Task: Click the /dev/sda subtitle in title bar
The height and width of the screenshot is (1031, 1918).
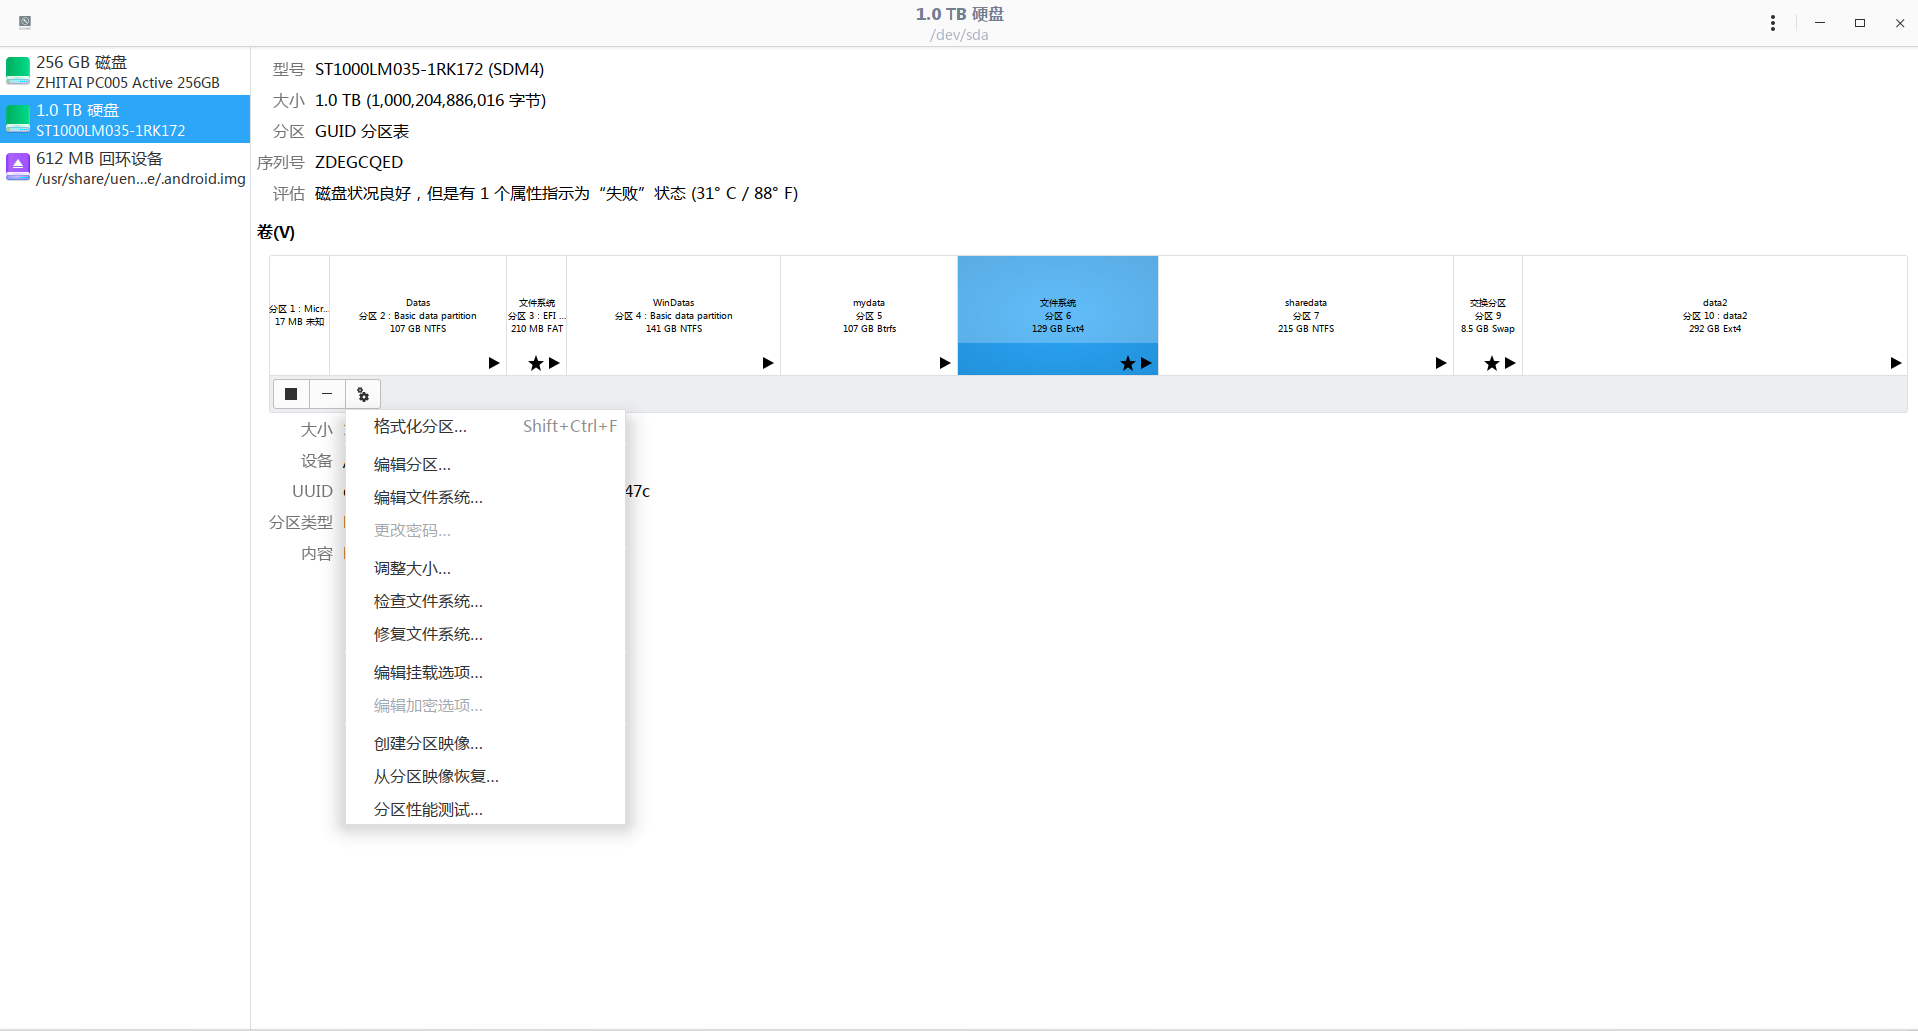Action: pyautogui.click(x=959, y=35)
